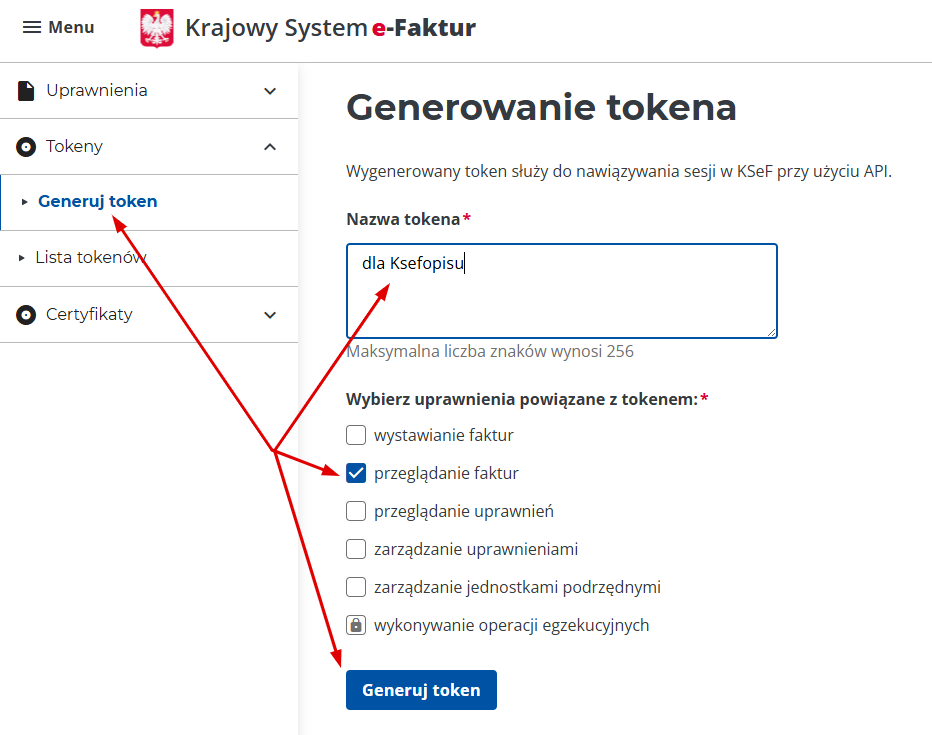Focus the Nazwa tokena text field
The width and height of the screenshot is (932, 735).
click(561, 291)
